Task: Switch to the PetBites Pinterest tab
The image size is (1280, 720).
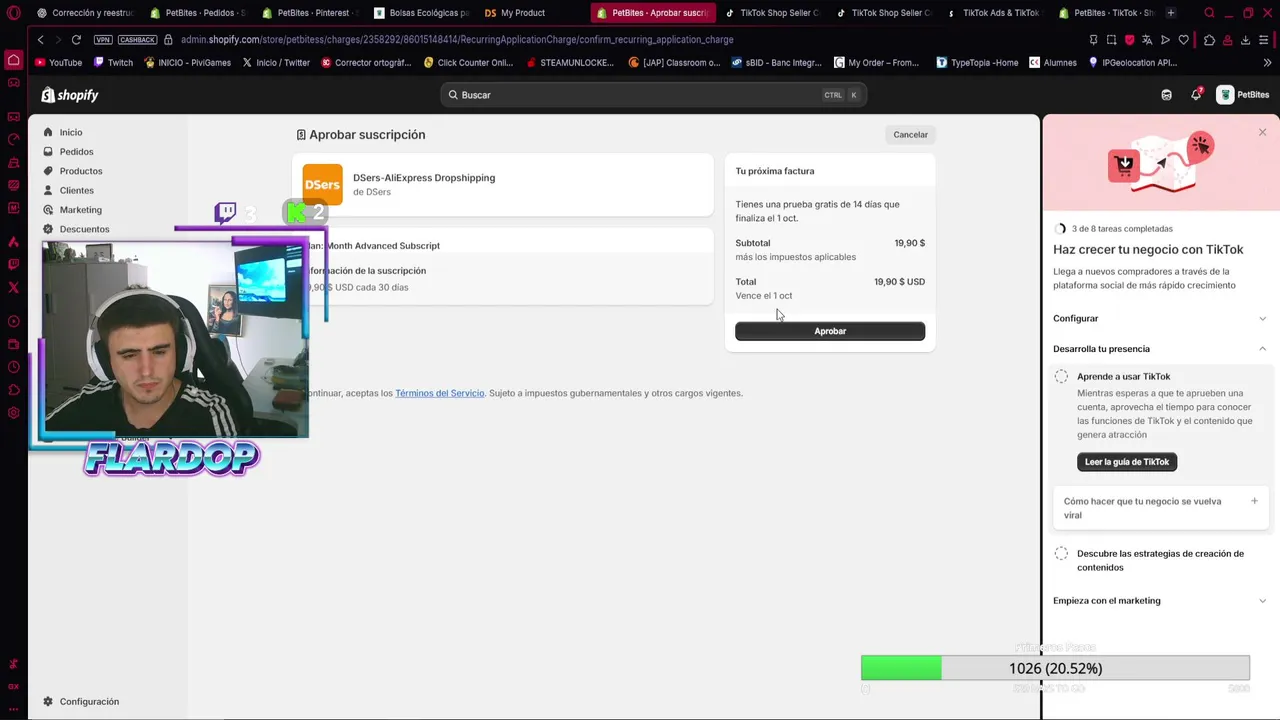Action: 309,13
